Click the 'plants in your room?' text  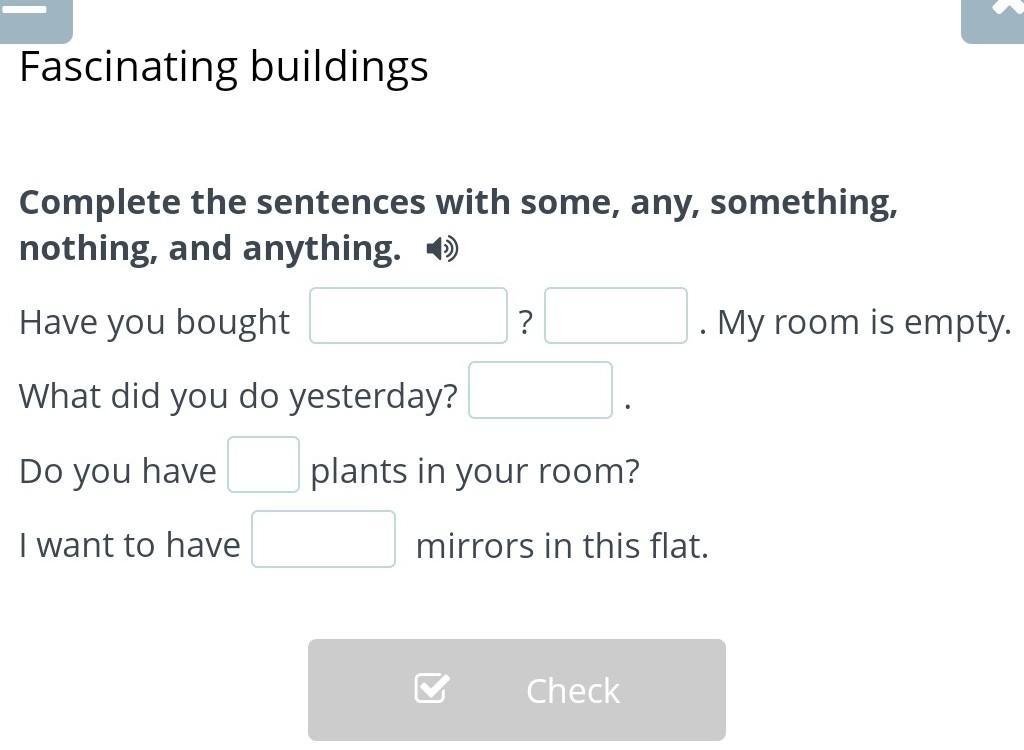[x=475, y=471]
